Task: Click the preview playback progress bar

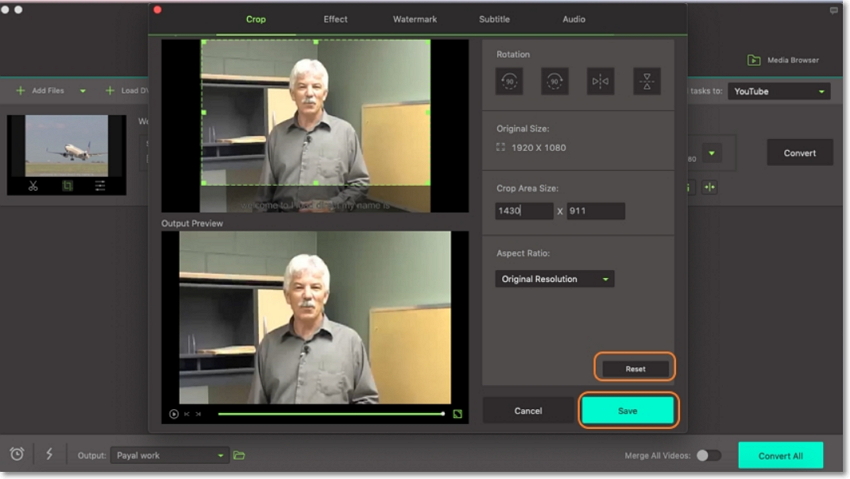Action: point(330,413)
